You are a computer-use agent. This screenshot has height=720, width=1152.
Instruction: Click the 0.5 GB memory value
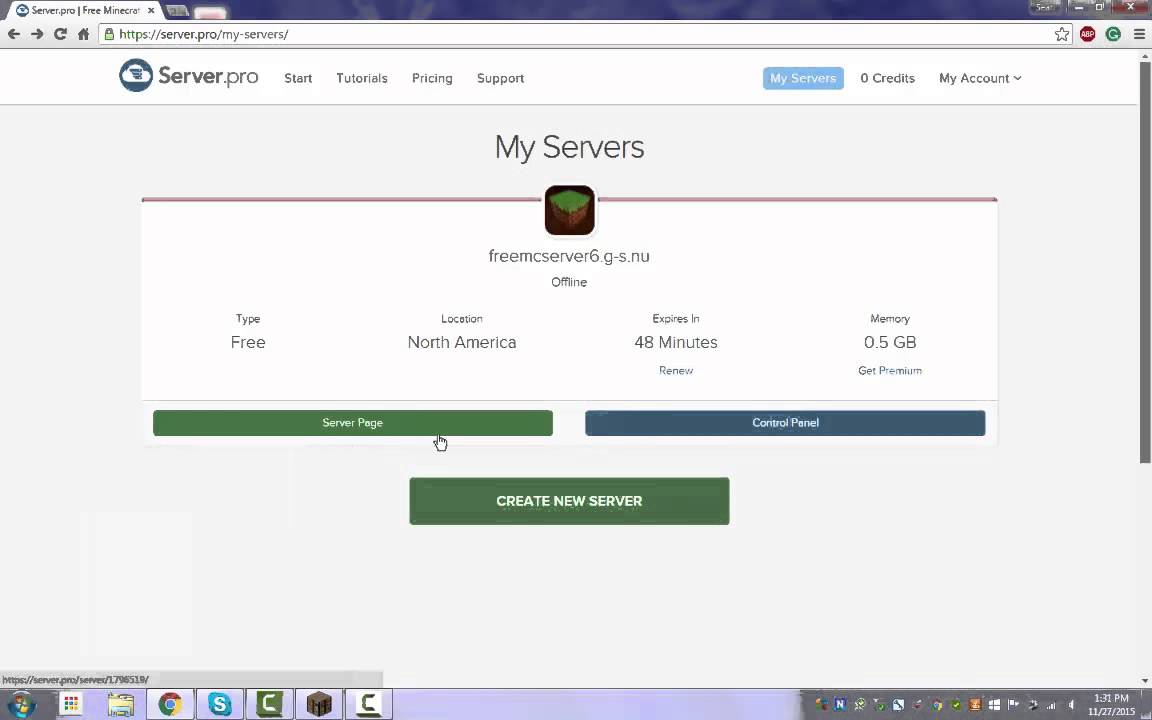[x=890, y=342]
